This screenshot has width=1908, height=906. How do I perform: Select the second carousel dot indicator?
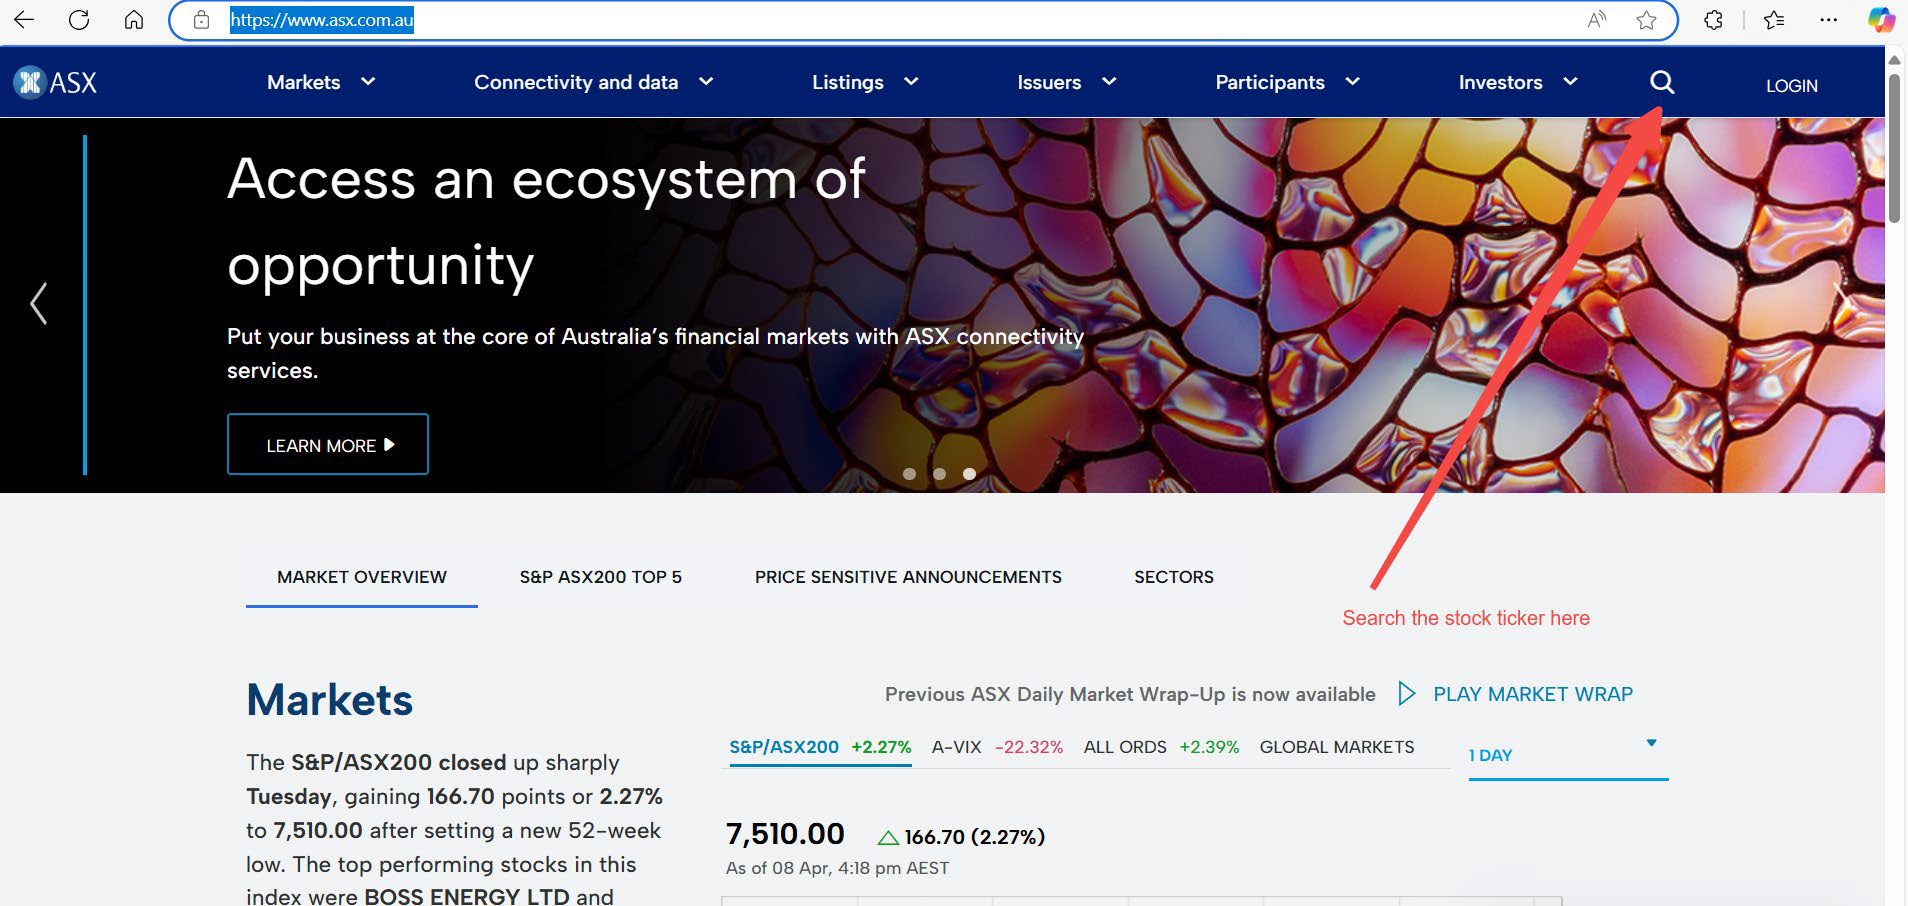939,474
